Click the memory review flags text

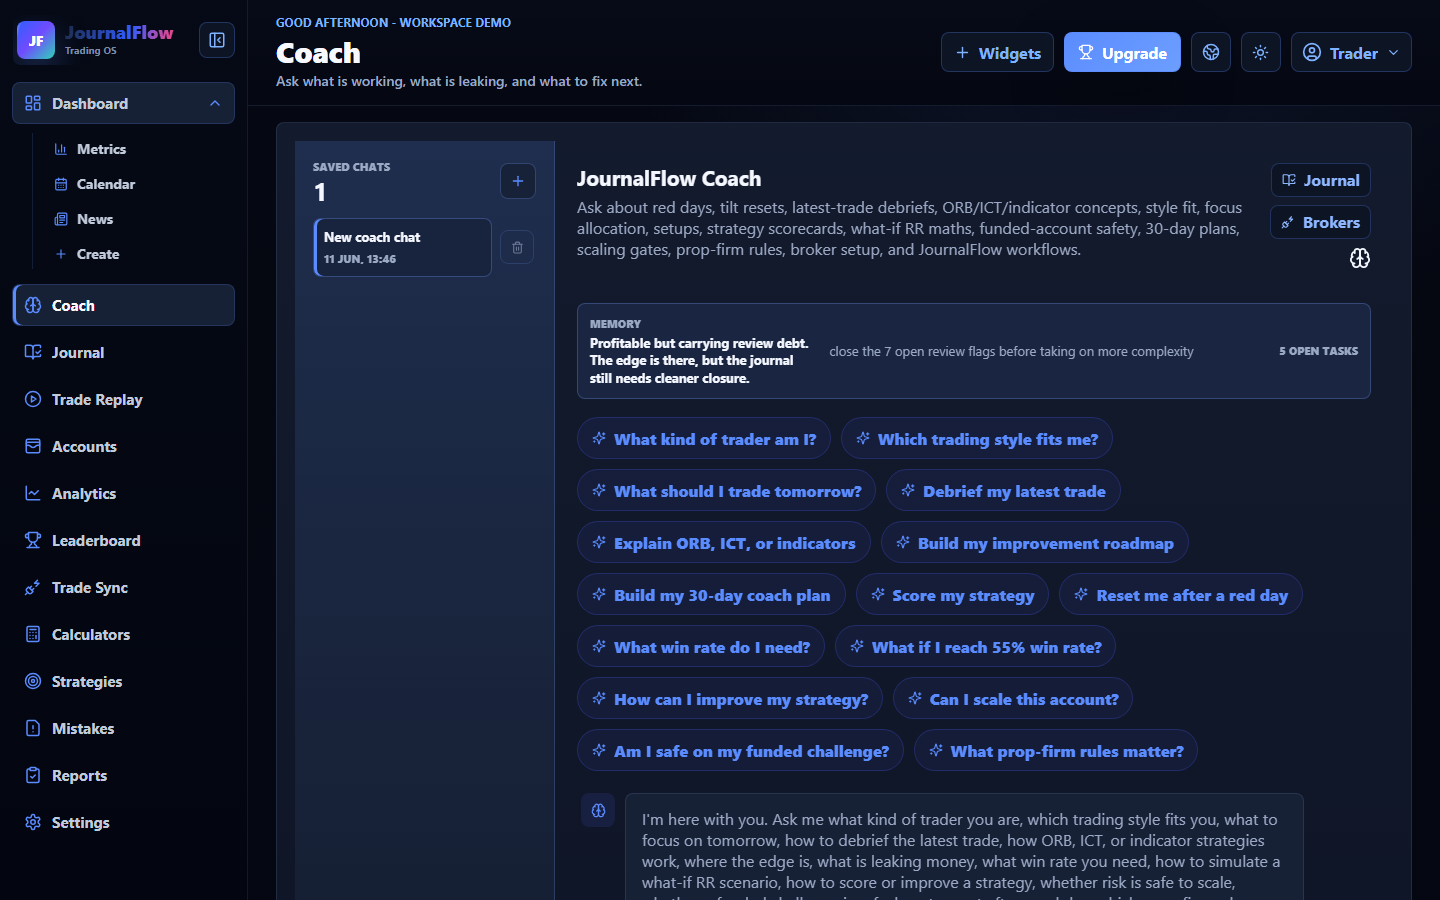coord(1011,351)
